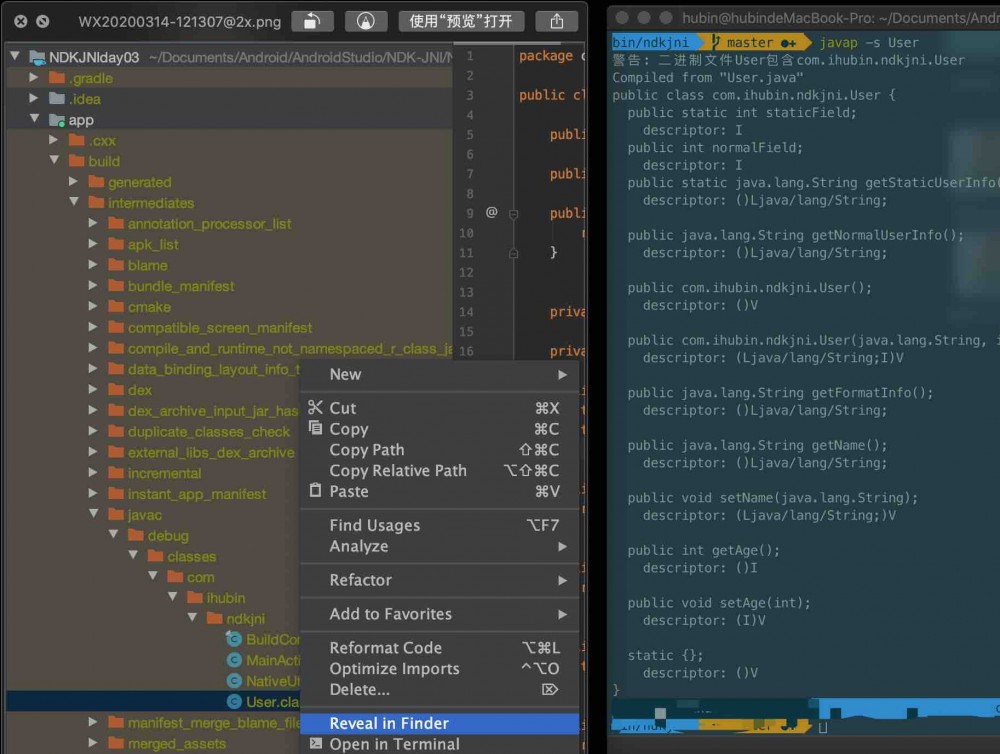Viewport: 1000px width, 754px height.
Task: Click the 使用“预览”打开 button
Action: point(460,21)
